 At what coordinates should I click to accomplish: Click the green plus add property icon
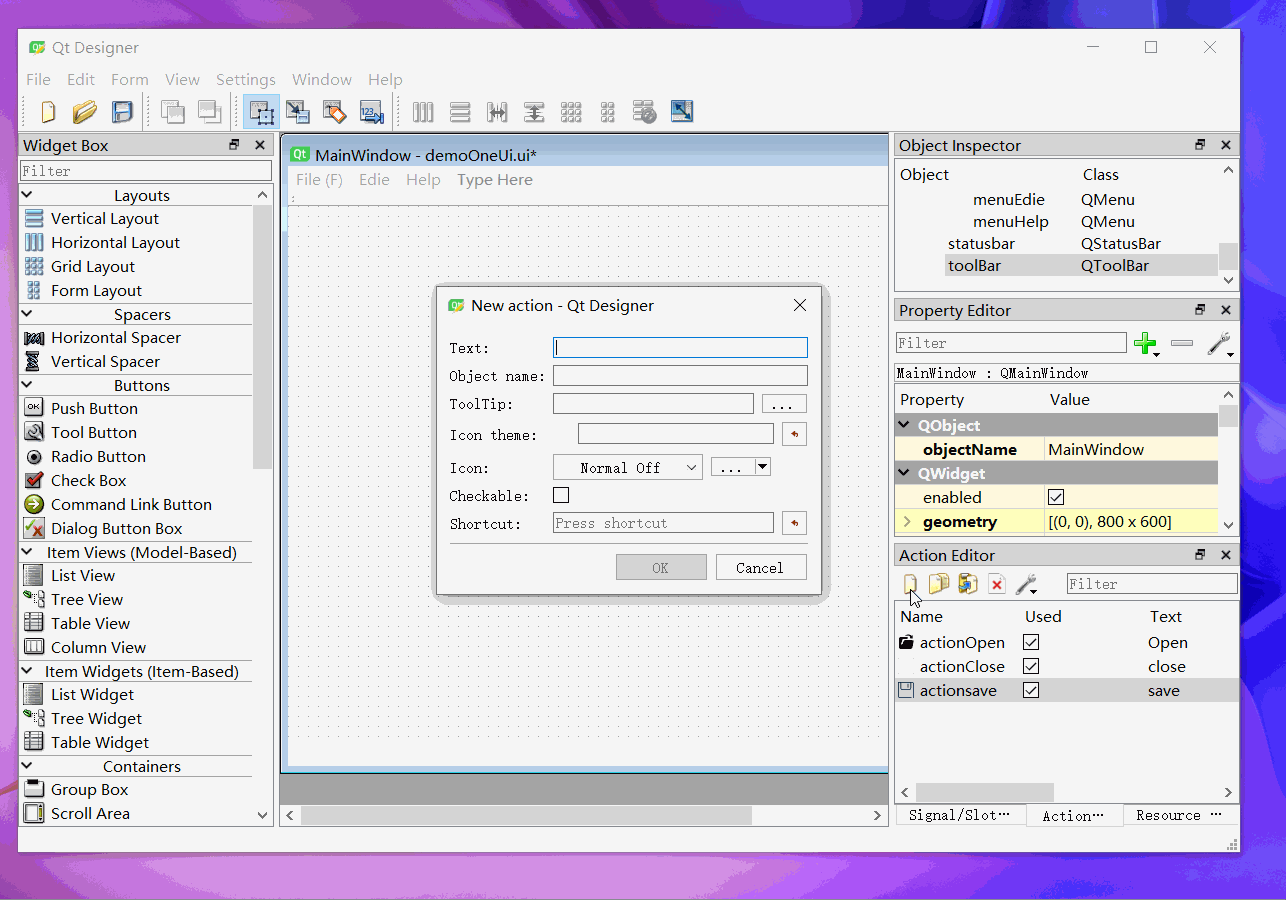1146,343
